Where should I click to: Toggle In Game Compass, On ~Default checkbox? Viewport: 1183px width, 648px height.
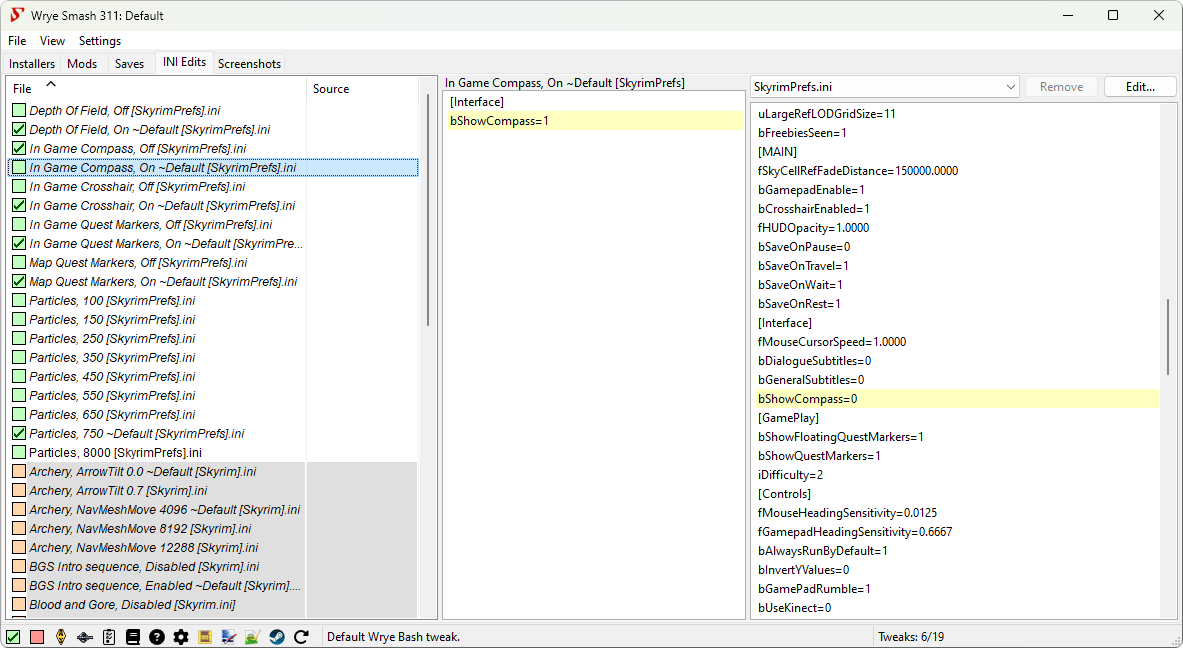click(x=19, y=167)
